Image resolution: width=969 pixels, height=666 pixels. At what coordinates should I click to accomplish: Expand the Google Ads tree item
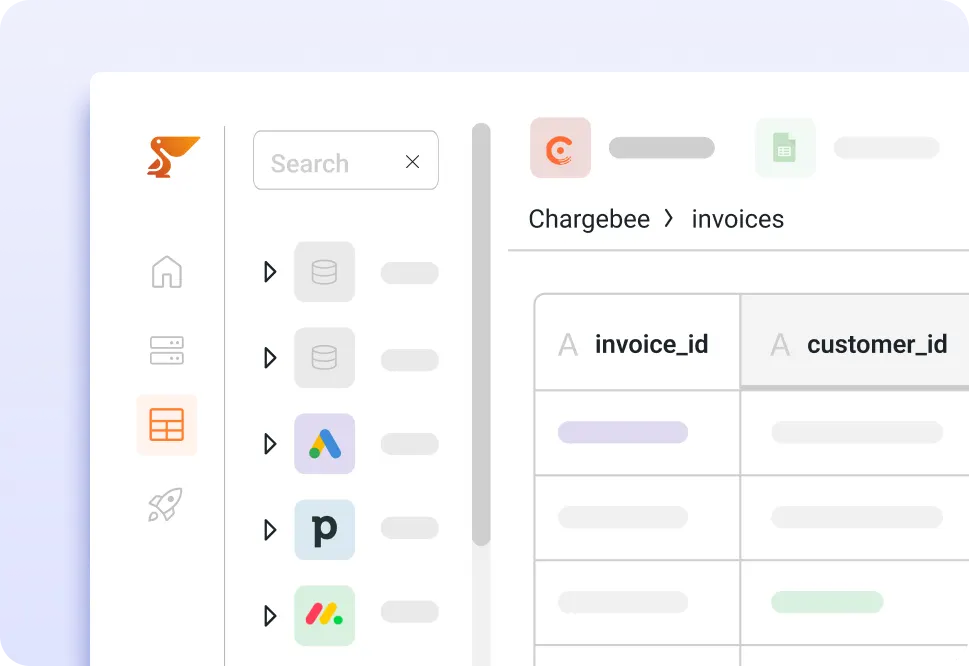269,443
